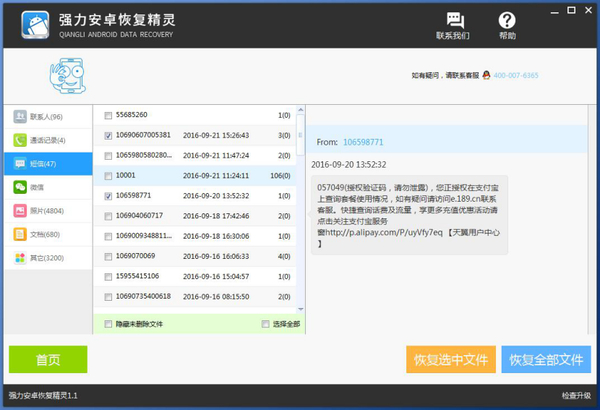Open the 联系我们 contact us chat icon

(453, 22)
